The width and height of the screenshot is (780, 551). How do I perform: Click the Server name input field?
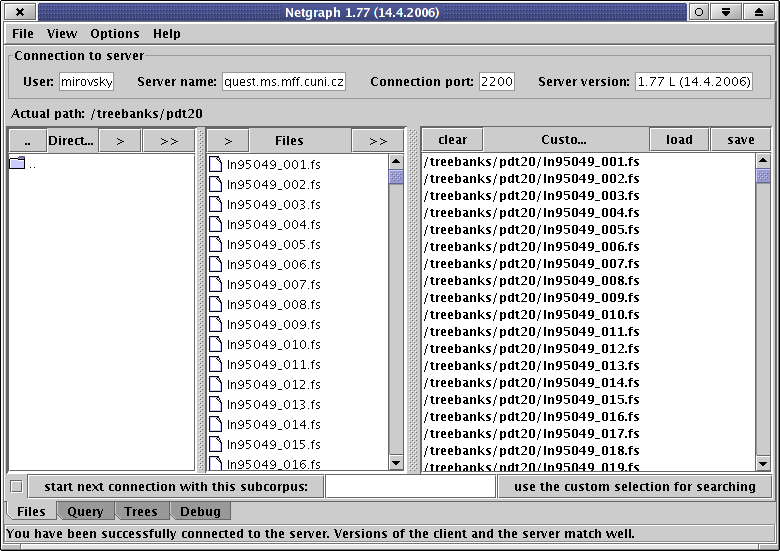(284, 82)
